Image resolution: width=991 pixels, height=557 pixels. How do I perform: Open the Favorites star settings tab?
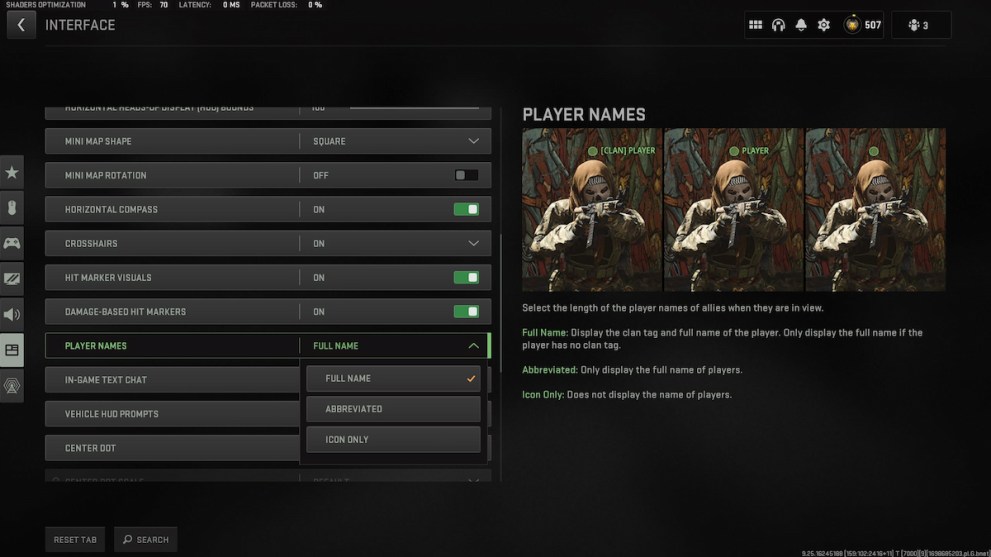pyautogui.click(x=12, y=173)
